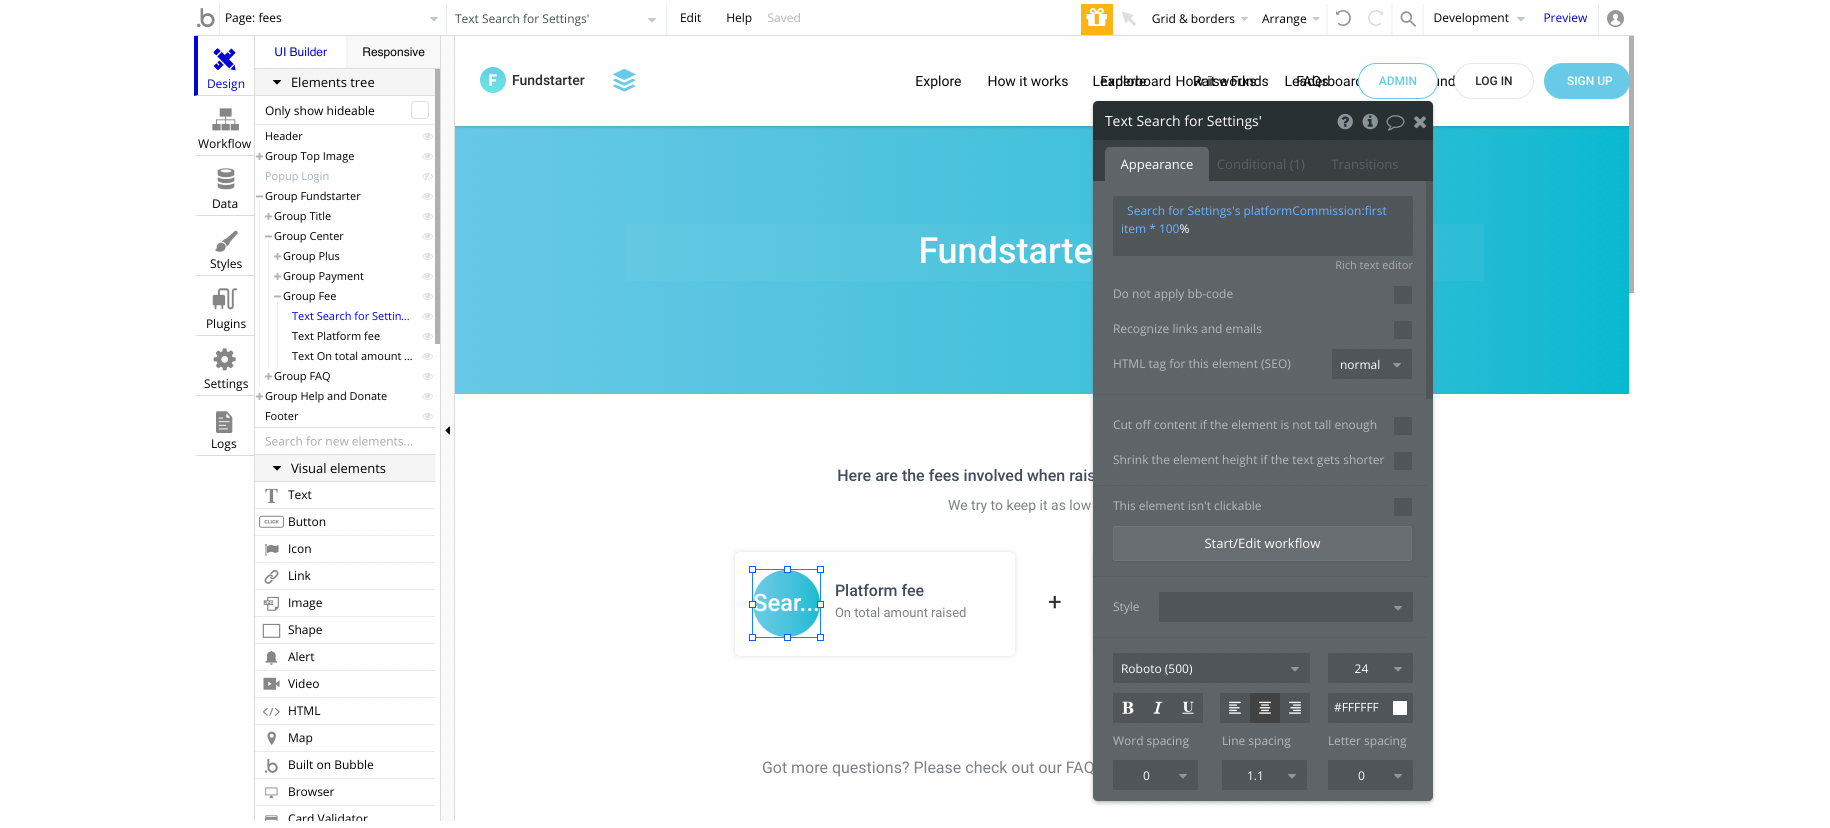This screenshot has width=1830, height=828.
Task: Center-align the text
Action: tap(1265, 708)
